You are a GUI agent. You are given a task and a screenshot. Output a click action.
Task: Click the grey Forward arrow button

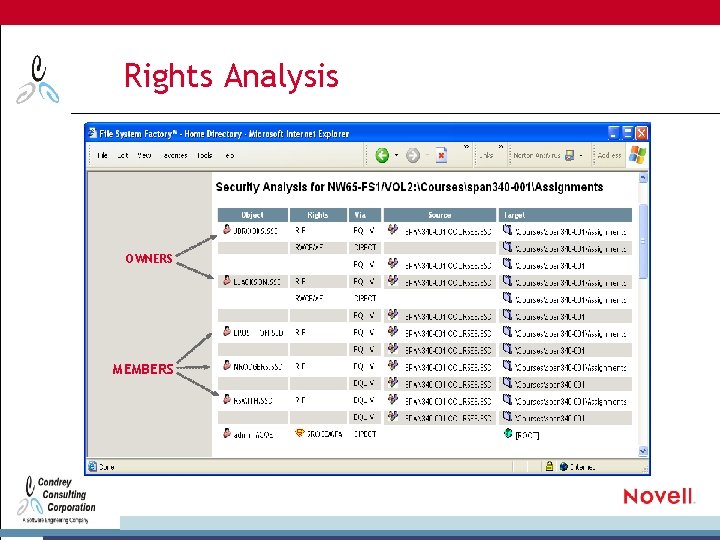(x=413, y=156)
